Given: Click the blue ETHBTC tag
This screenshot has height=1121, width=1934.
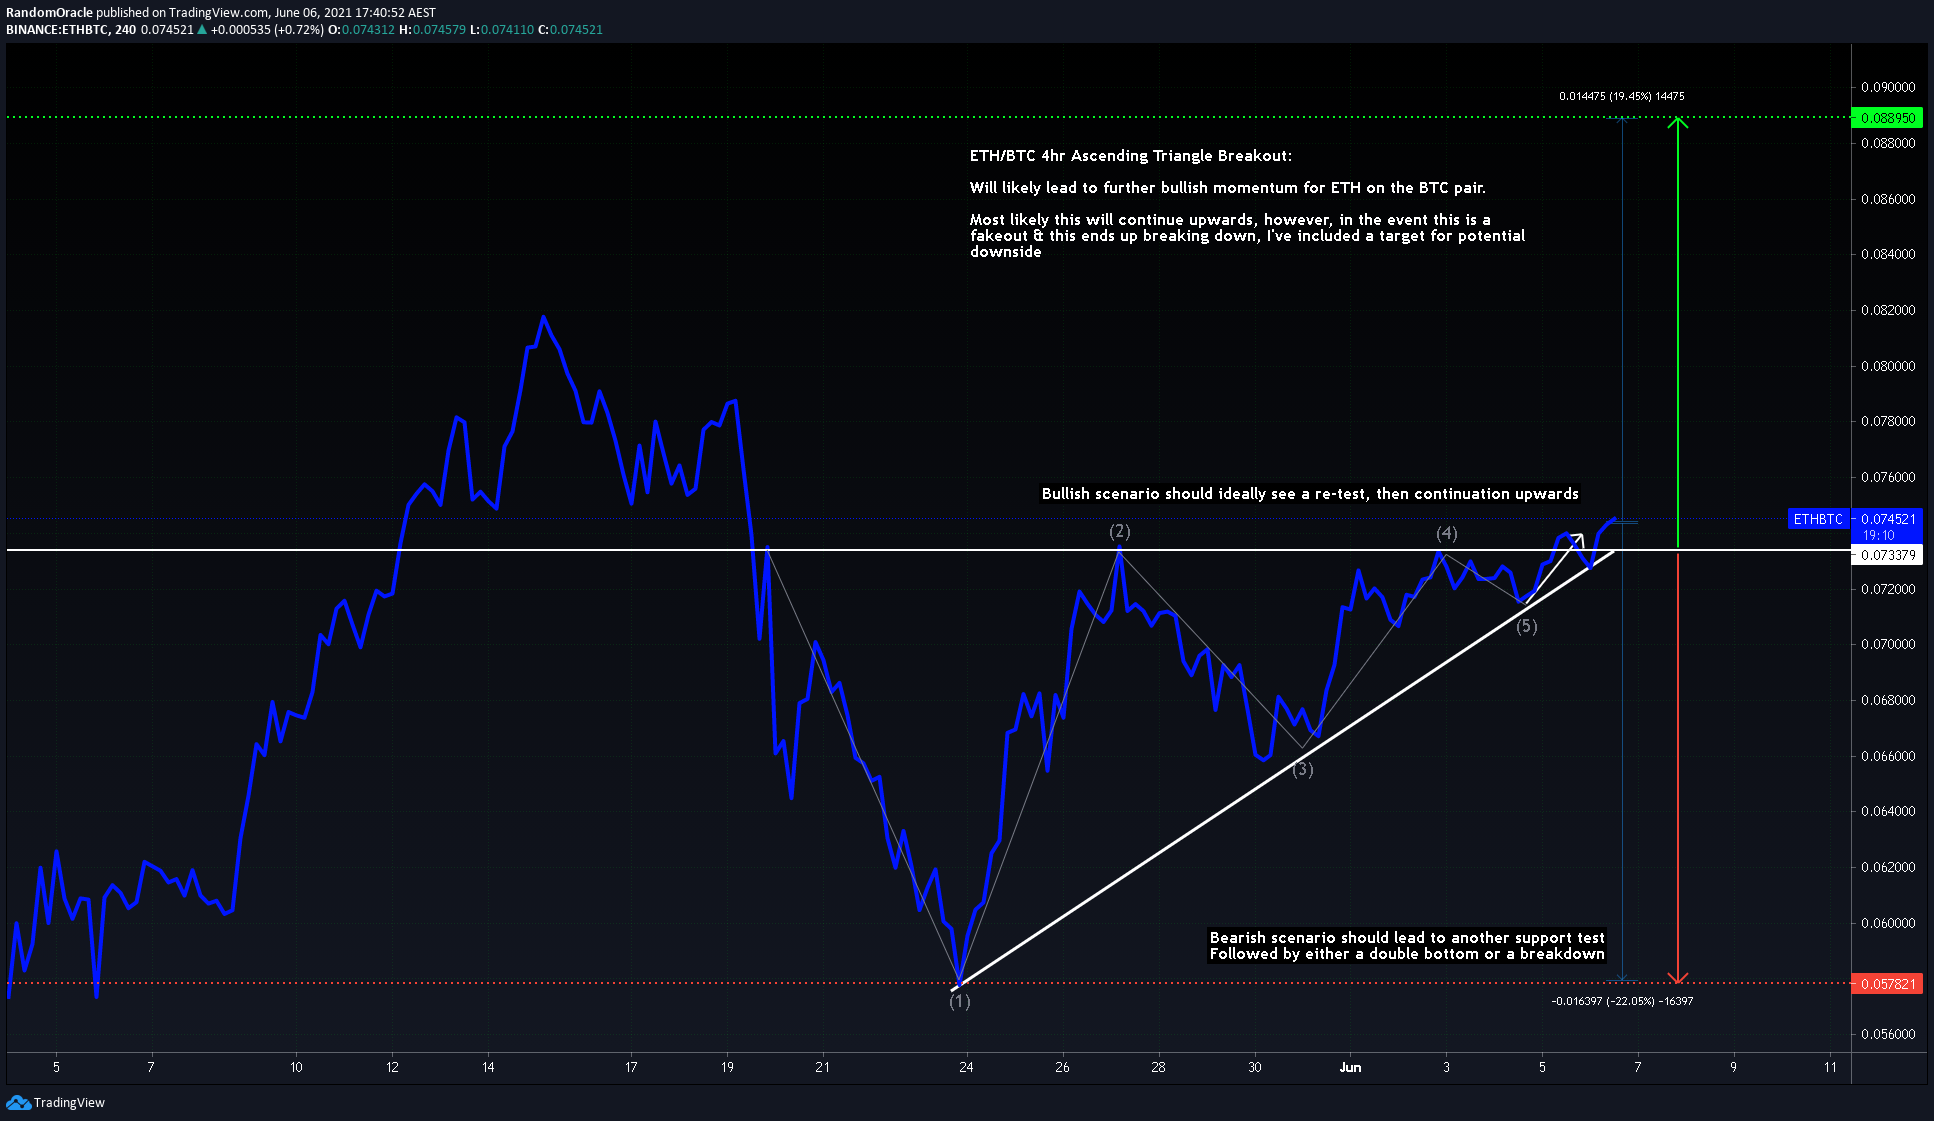Looking at the screenshot, I should click(1817, 519).
